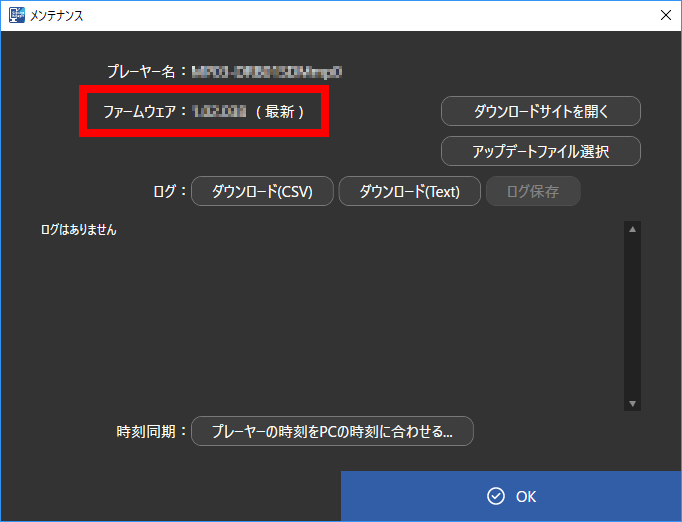Click the app icon in the title bar

click(x=17, y=15)
